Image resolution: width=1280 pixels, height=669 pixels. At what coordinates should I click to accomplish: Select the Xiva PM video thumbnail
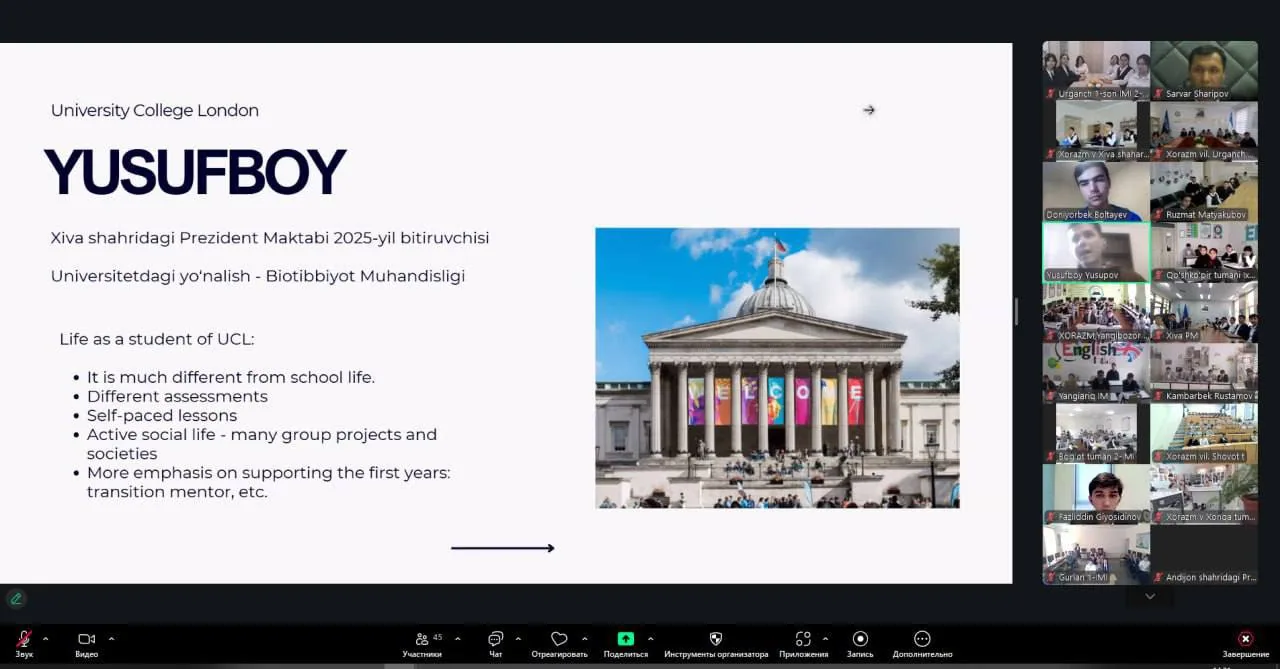click(1204, 312)
